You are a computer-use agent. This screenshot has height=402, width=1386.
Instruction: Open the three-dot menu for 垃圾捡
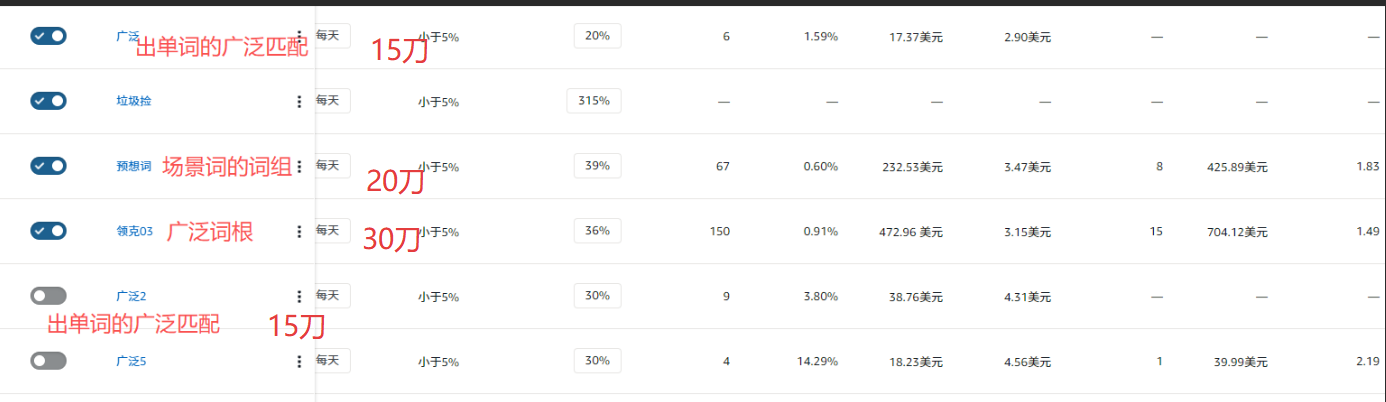[x=299, y=101]
